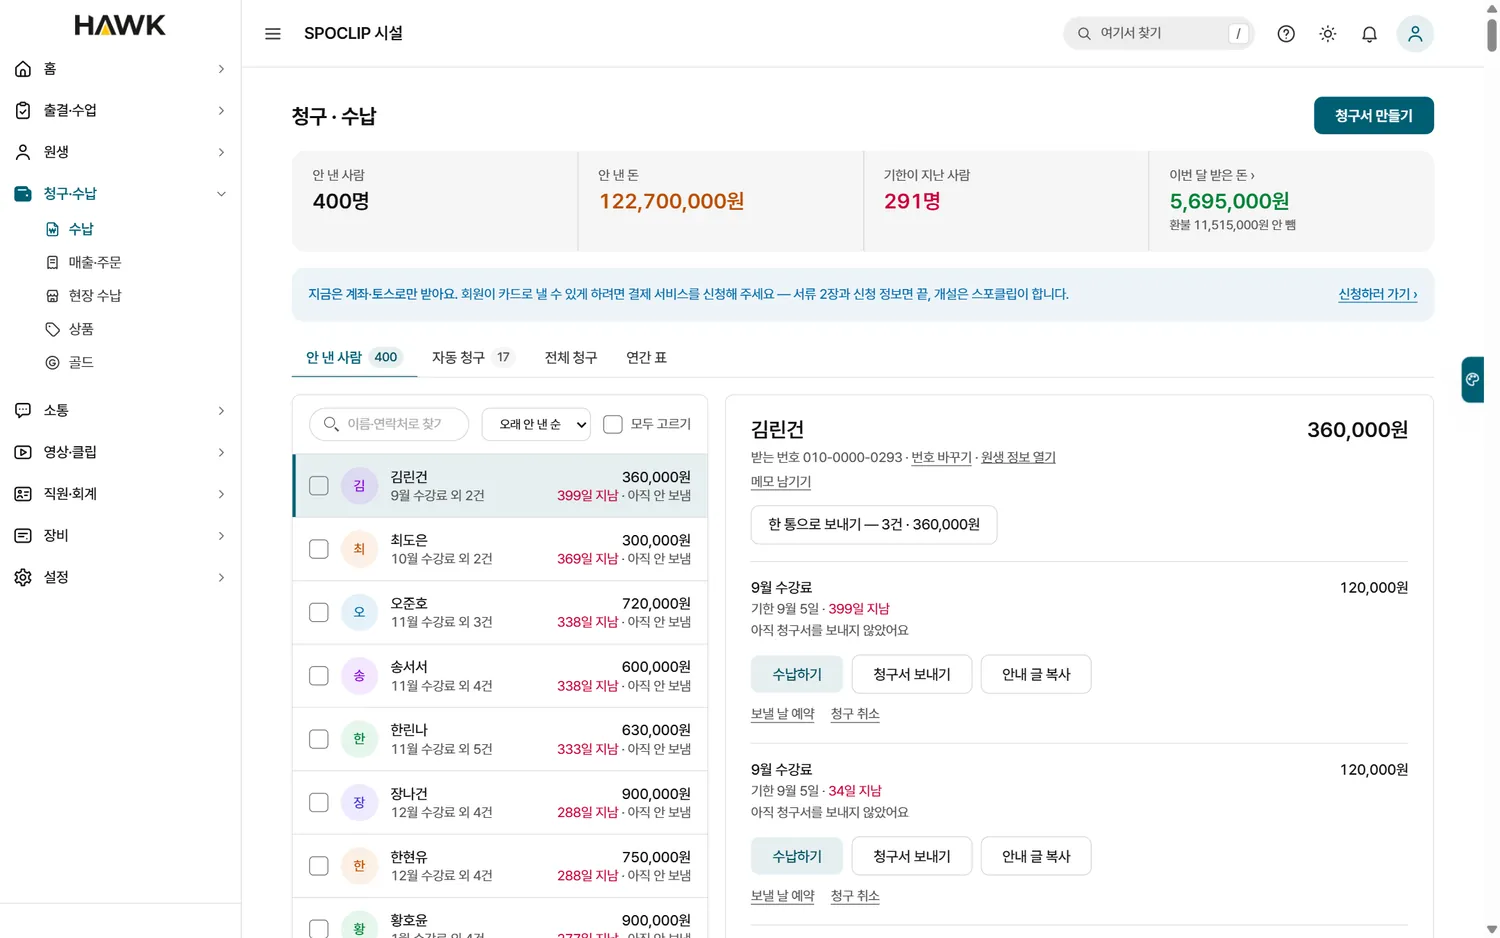Select the checkbox for 송서서
This screenshot has height=938, width=1500.
(x=319, y=676)
